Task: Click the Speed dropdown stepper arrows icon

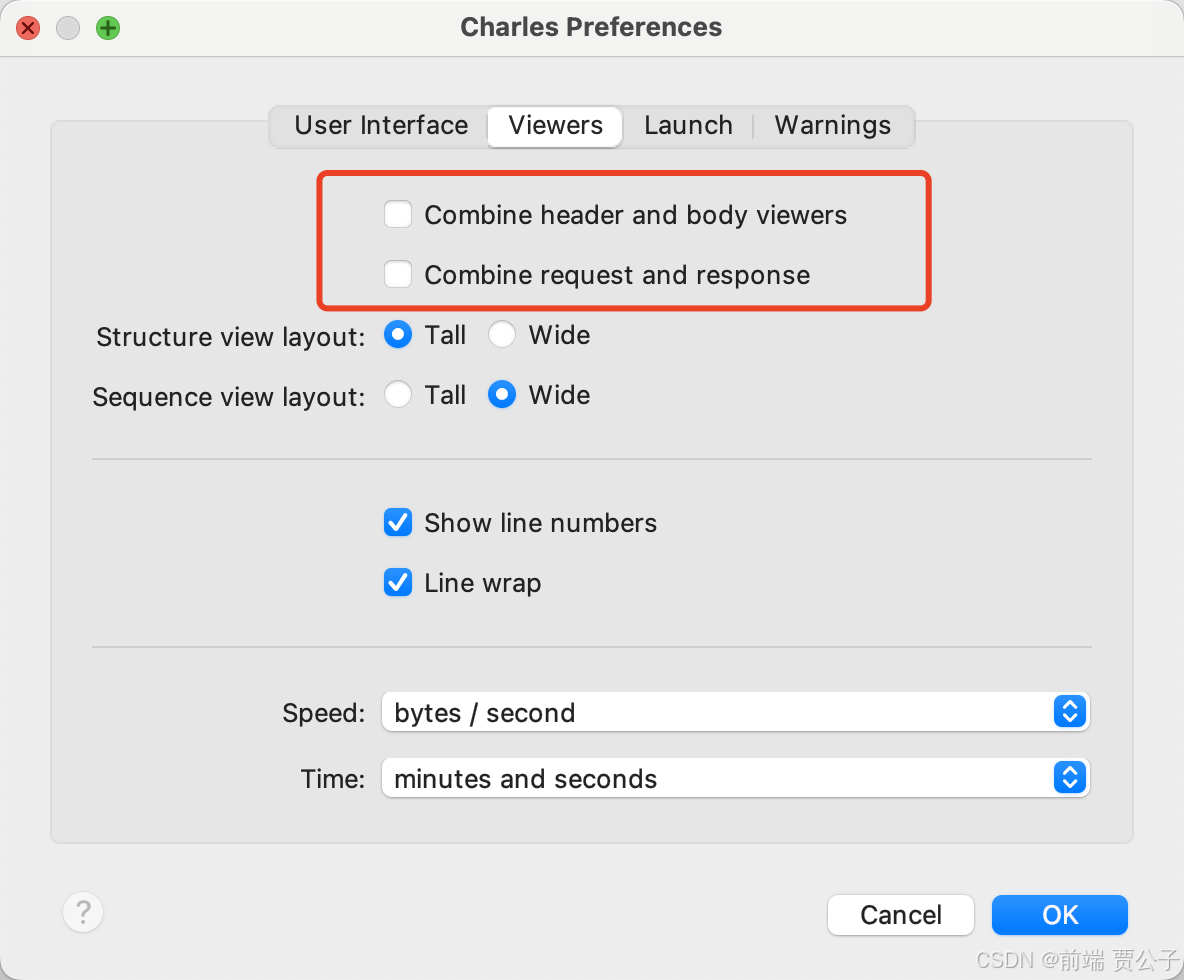Action: 1069,712
